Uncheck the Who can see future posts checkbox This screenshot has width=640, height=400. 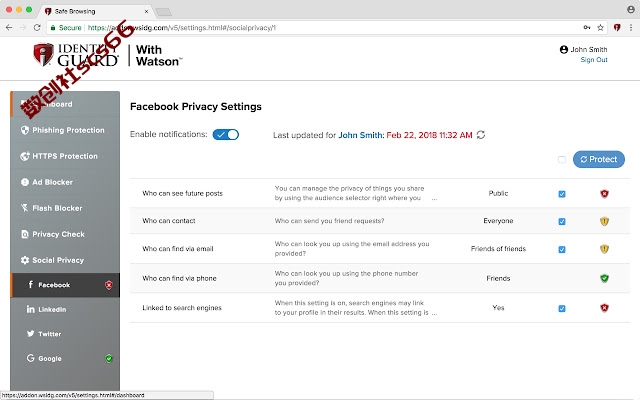tap(562, 194)
